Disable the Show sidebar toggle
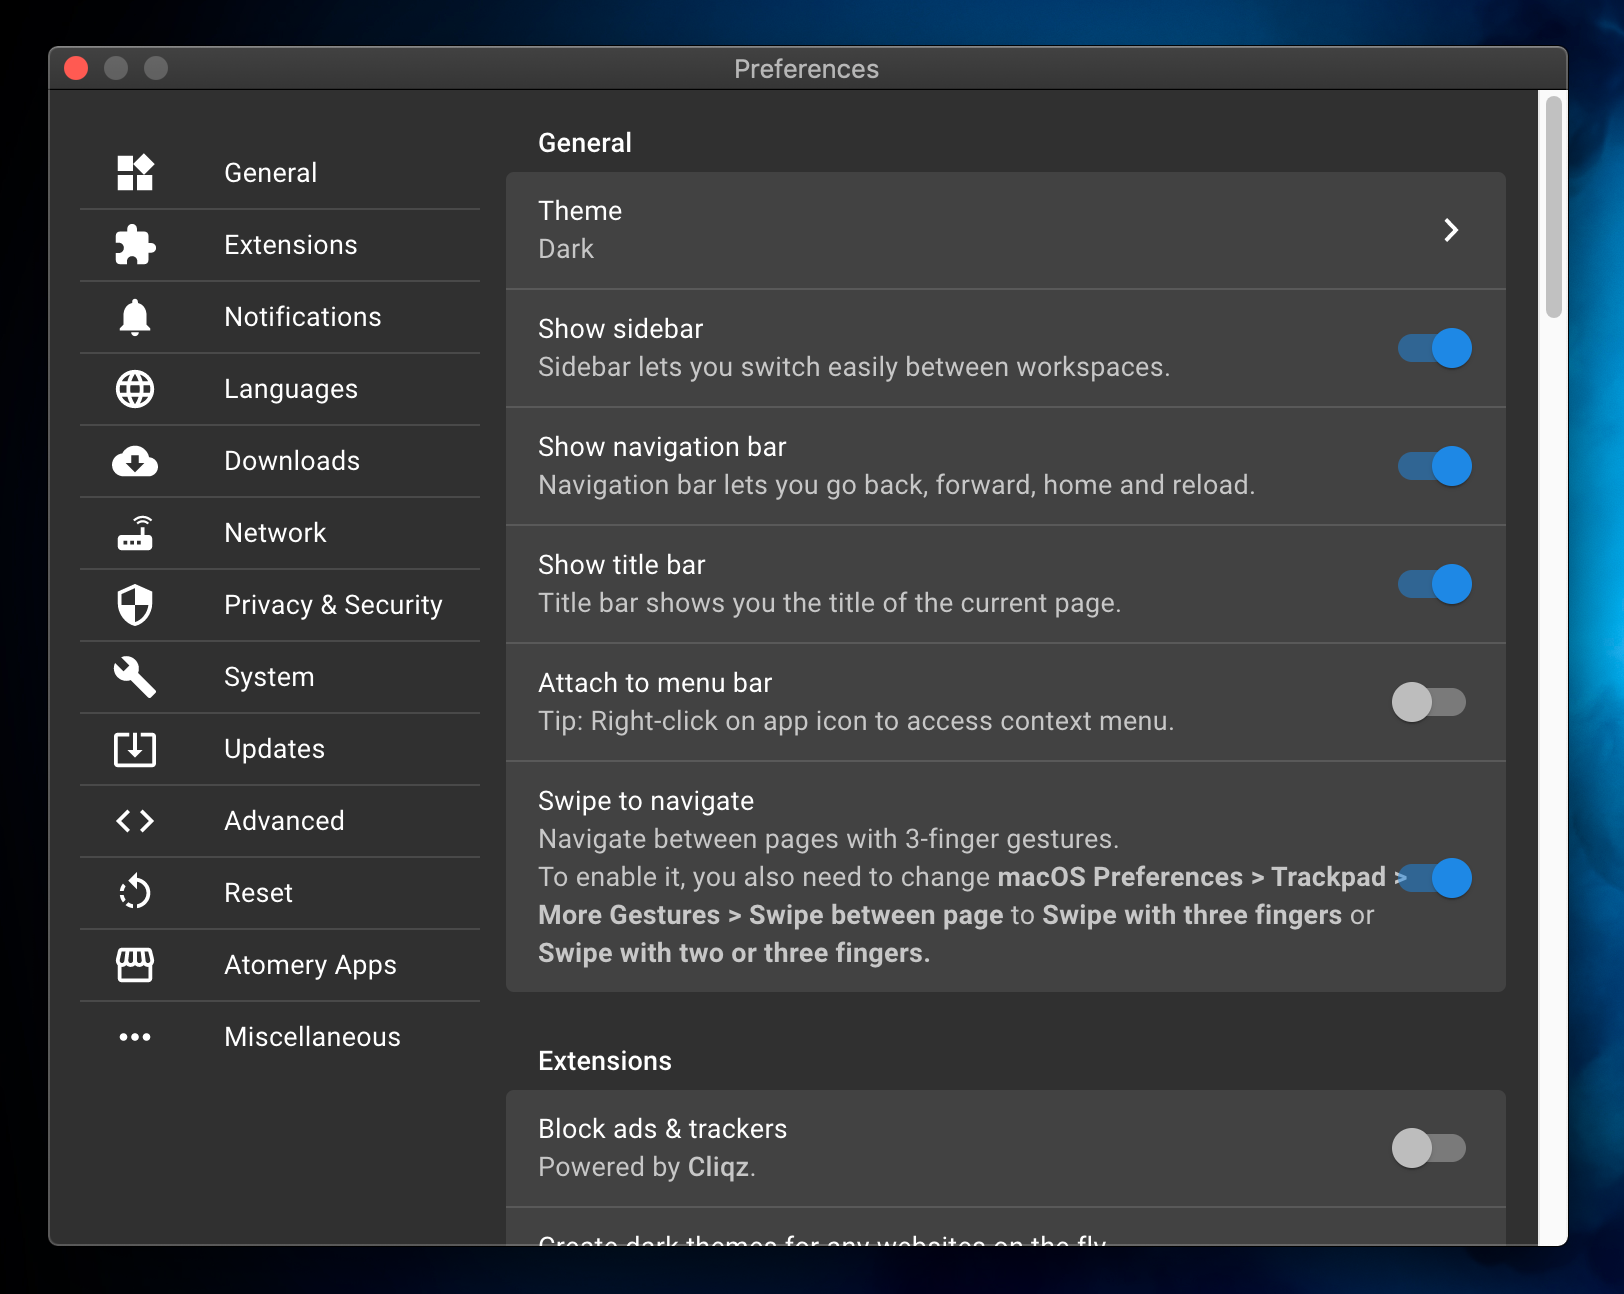1624x1294 pixels. point(1434,348)
